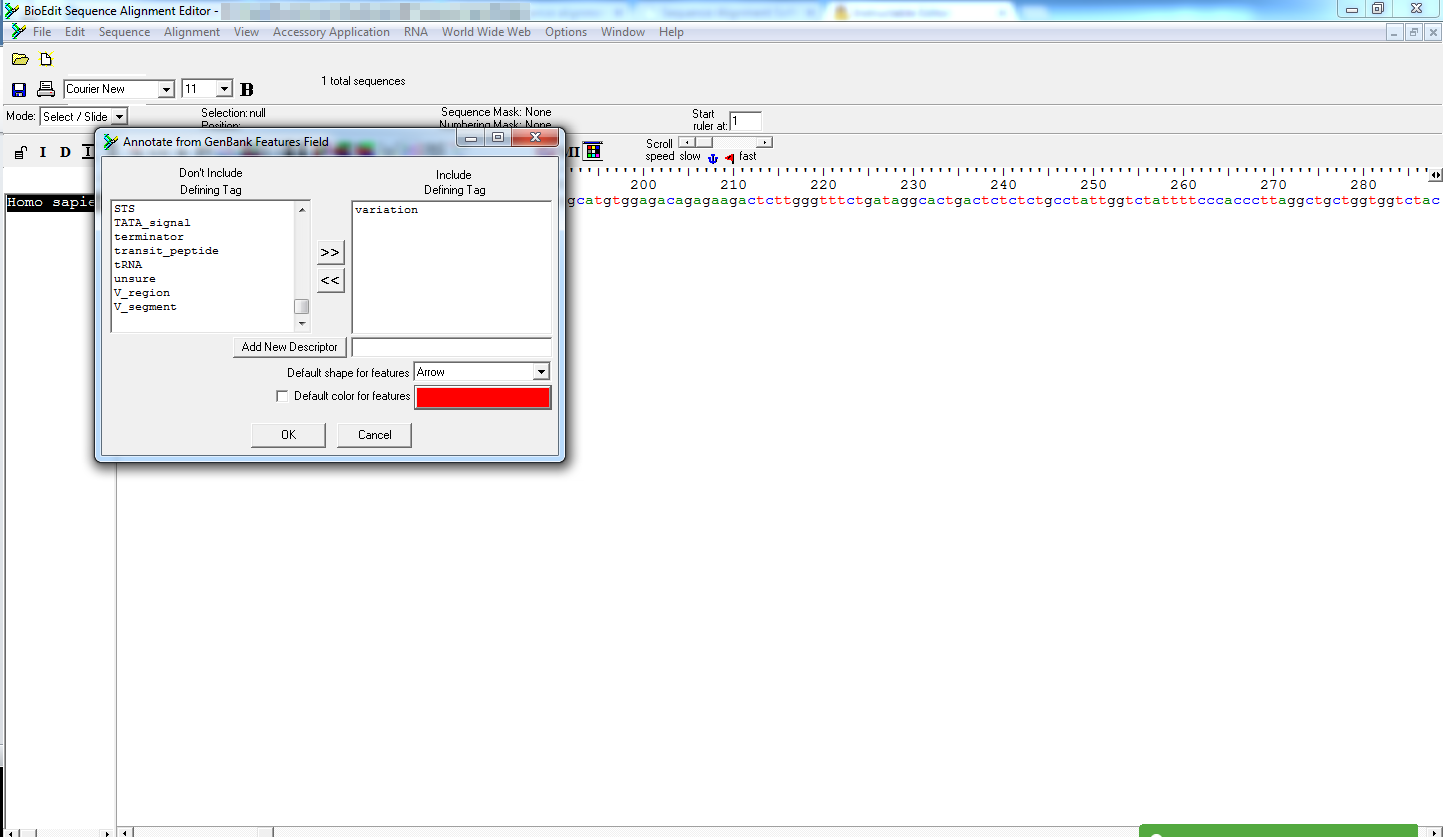Open the Options menu

tap(566, 32)
